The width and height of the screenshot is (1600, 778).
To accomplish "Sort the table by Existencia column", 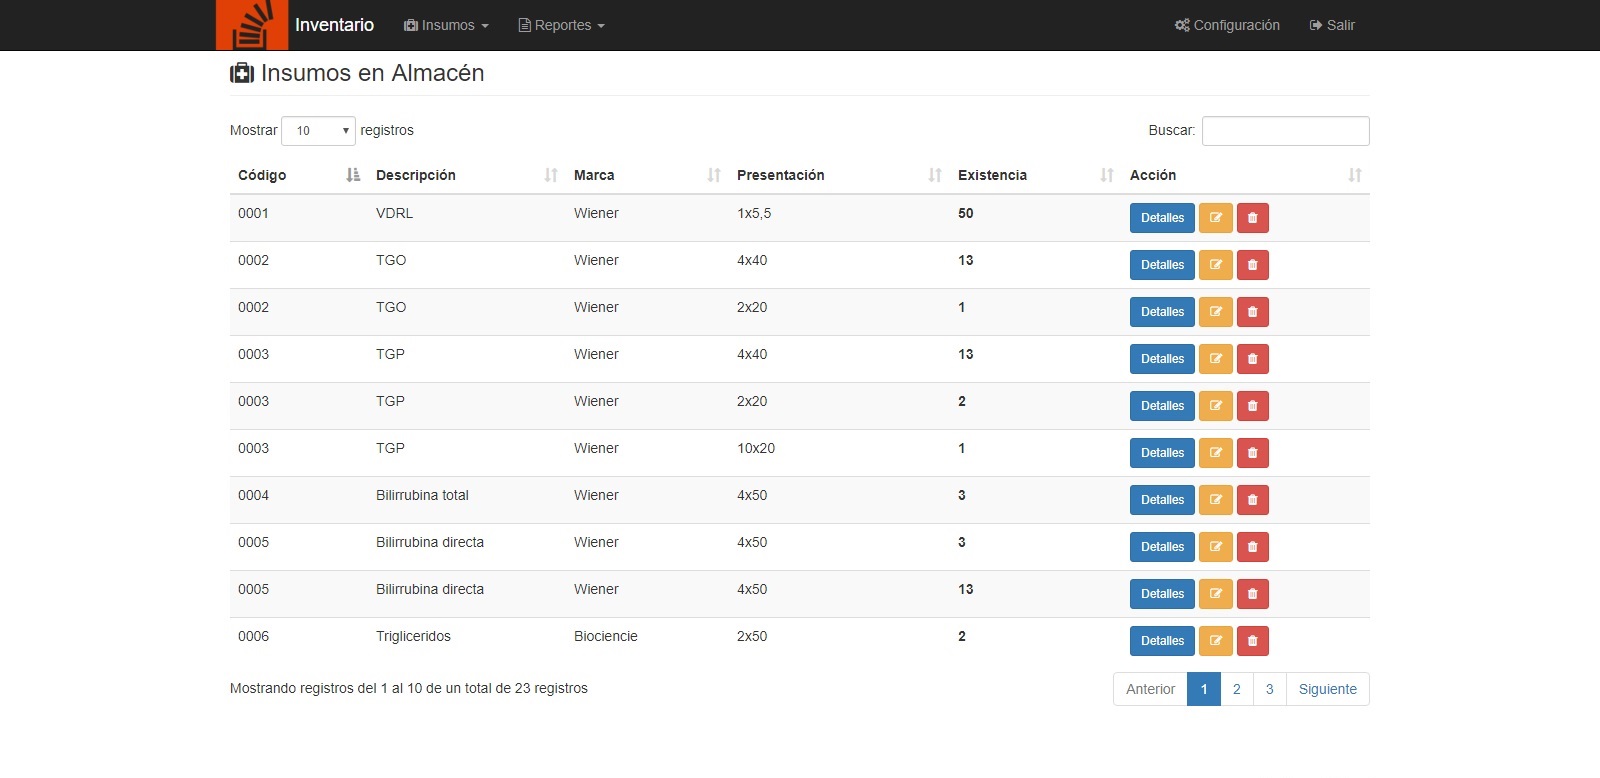I will tap(1036, 175).
